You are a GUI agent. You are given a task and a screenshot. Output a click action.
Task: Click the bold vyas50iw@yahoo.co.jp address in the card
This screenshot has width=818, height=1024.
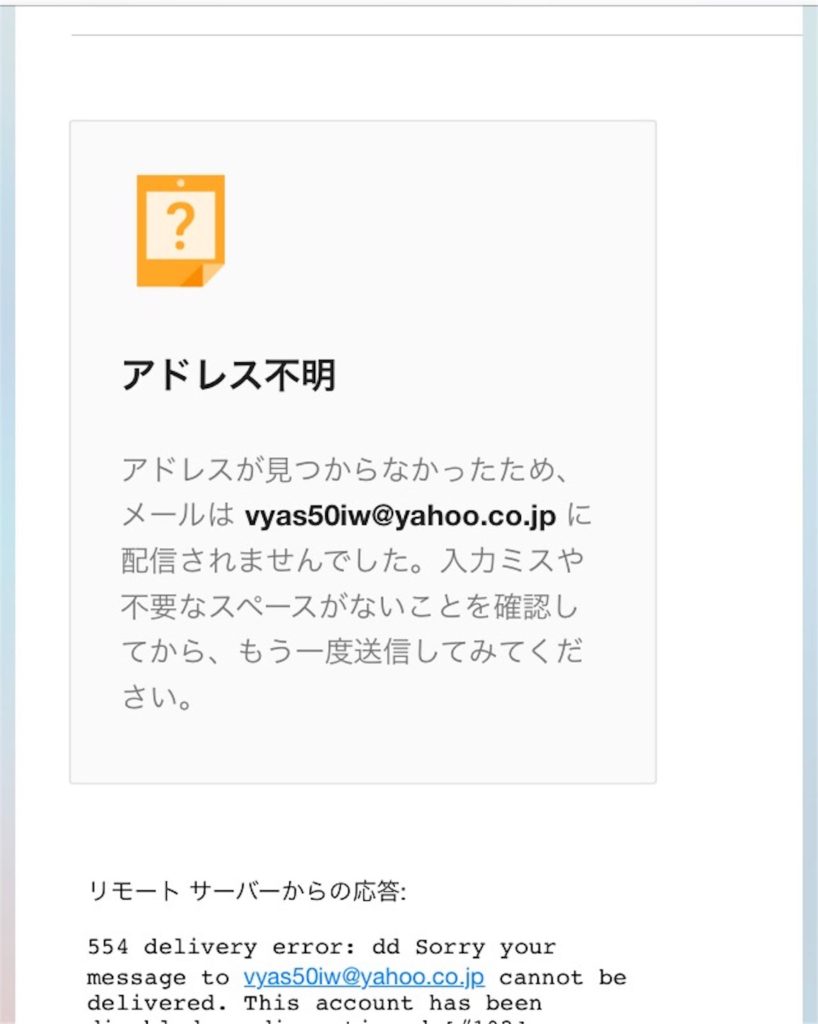coord(400,516)
